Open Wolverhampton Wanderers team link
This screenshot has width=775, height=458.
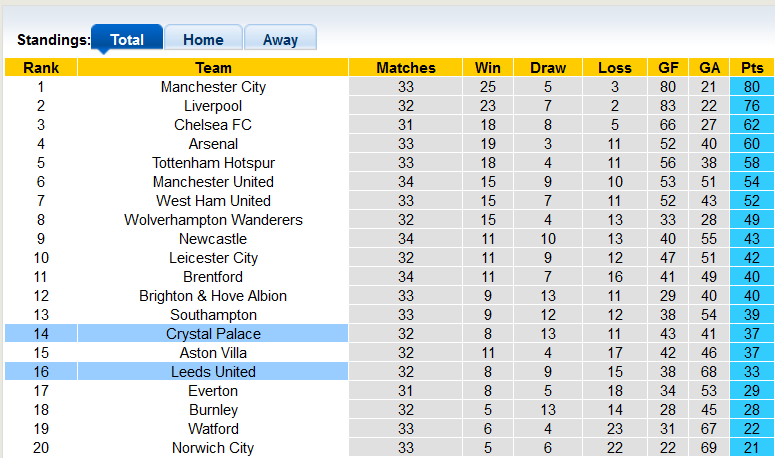point(213,220)
